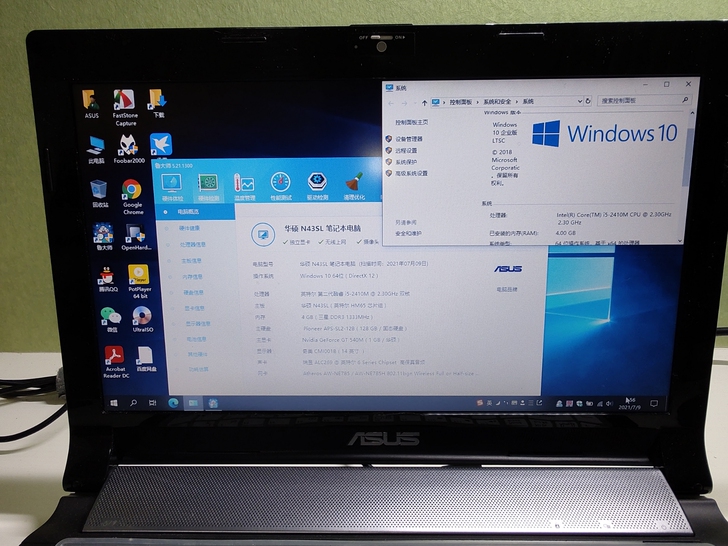Open 此电脑 desktop icon
The image size is (728, 546).
pos(96,150)
